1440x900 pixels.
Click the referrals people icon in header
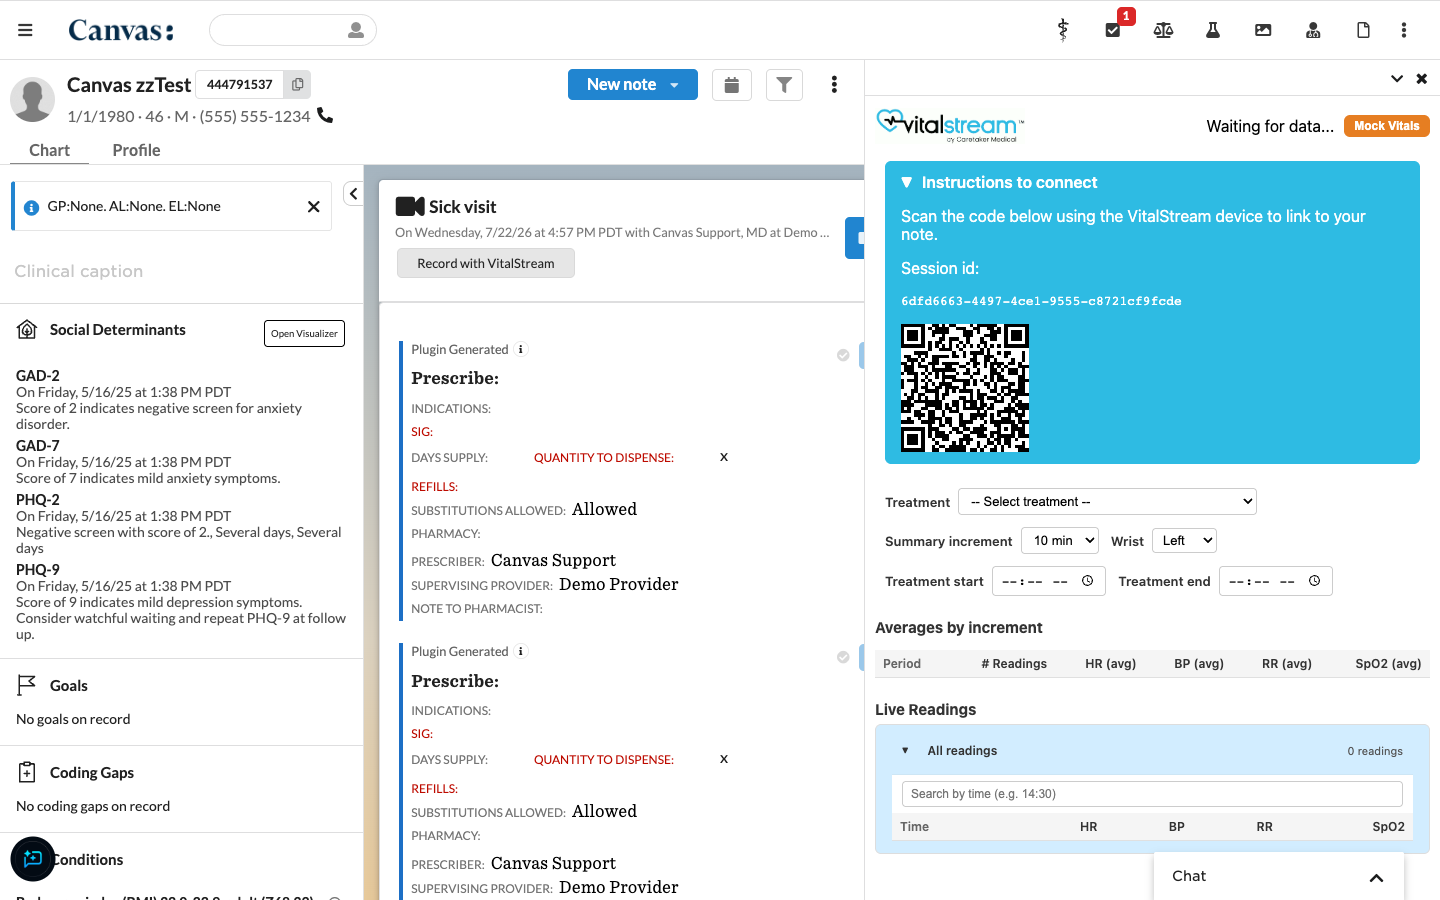(x=1313, y=30)
